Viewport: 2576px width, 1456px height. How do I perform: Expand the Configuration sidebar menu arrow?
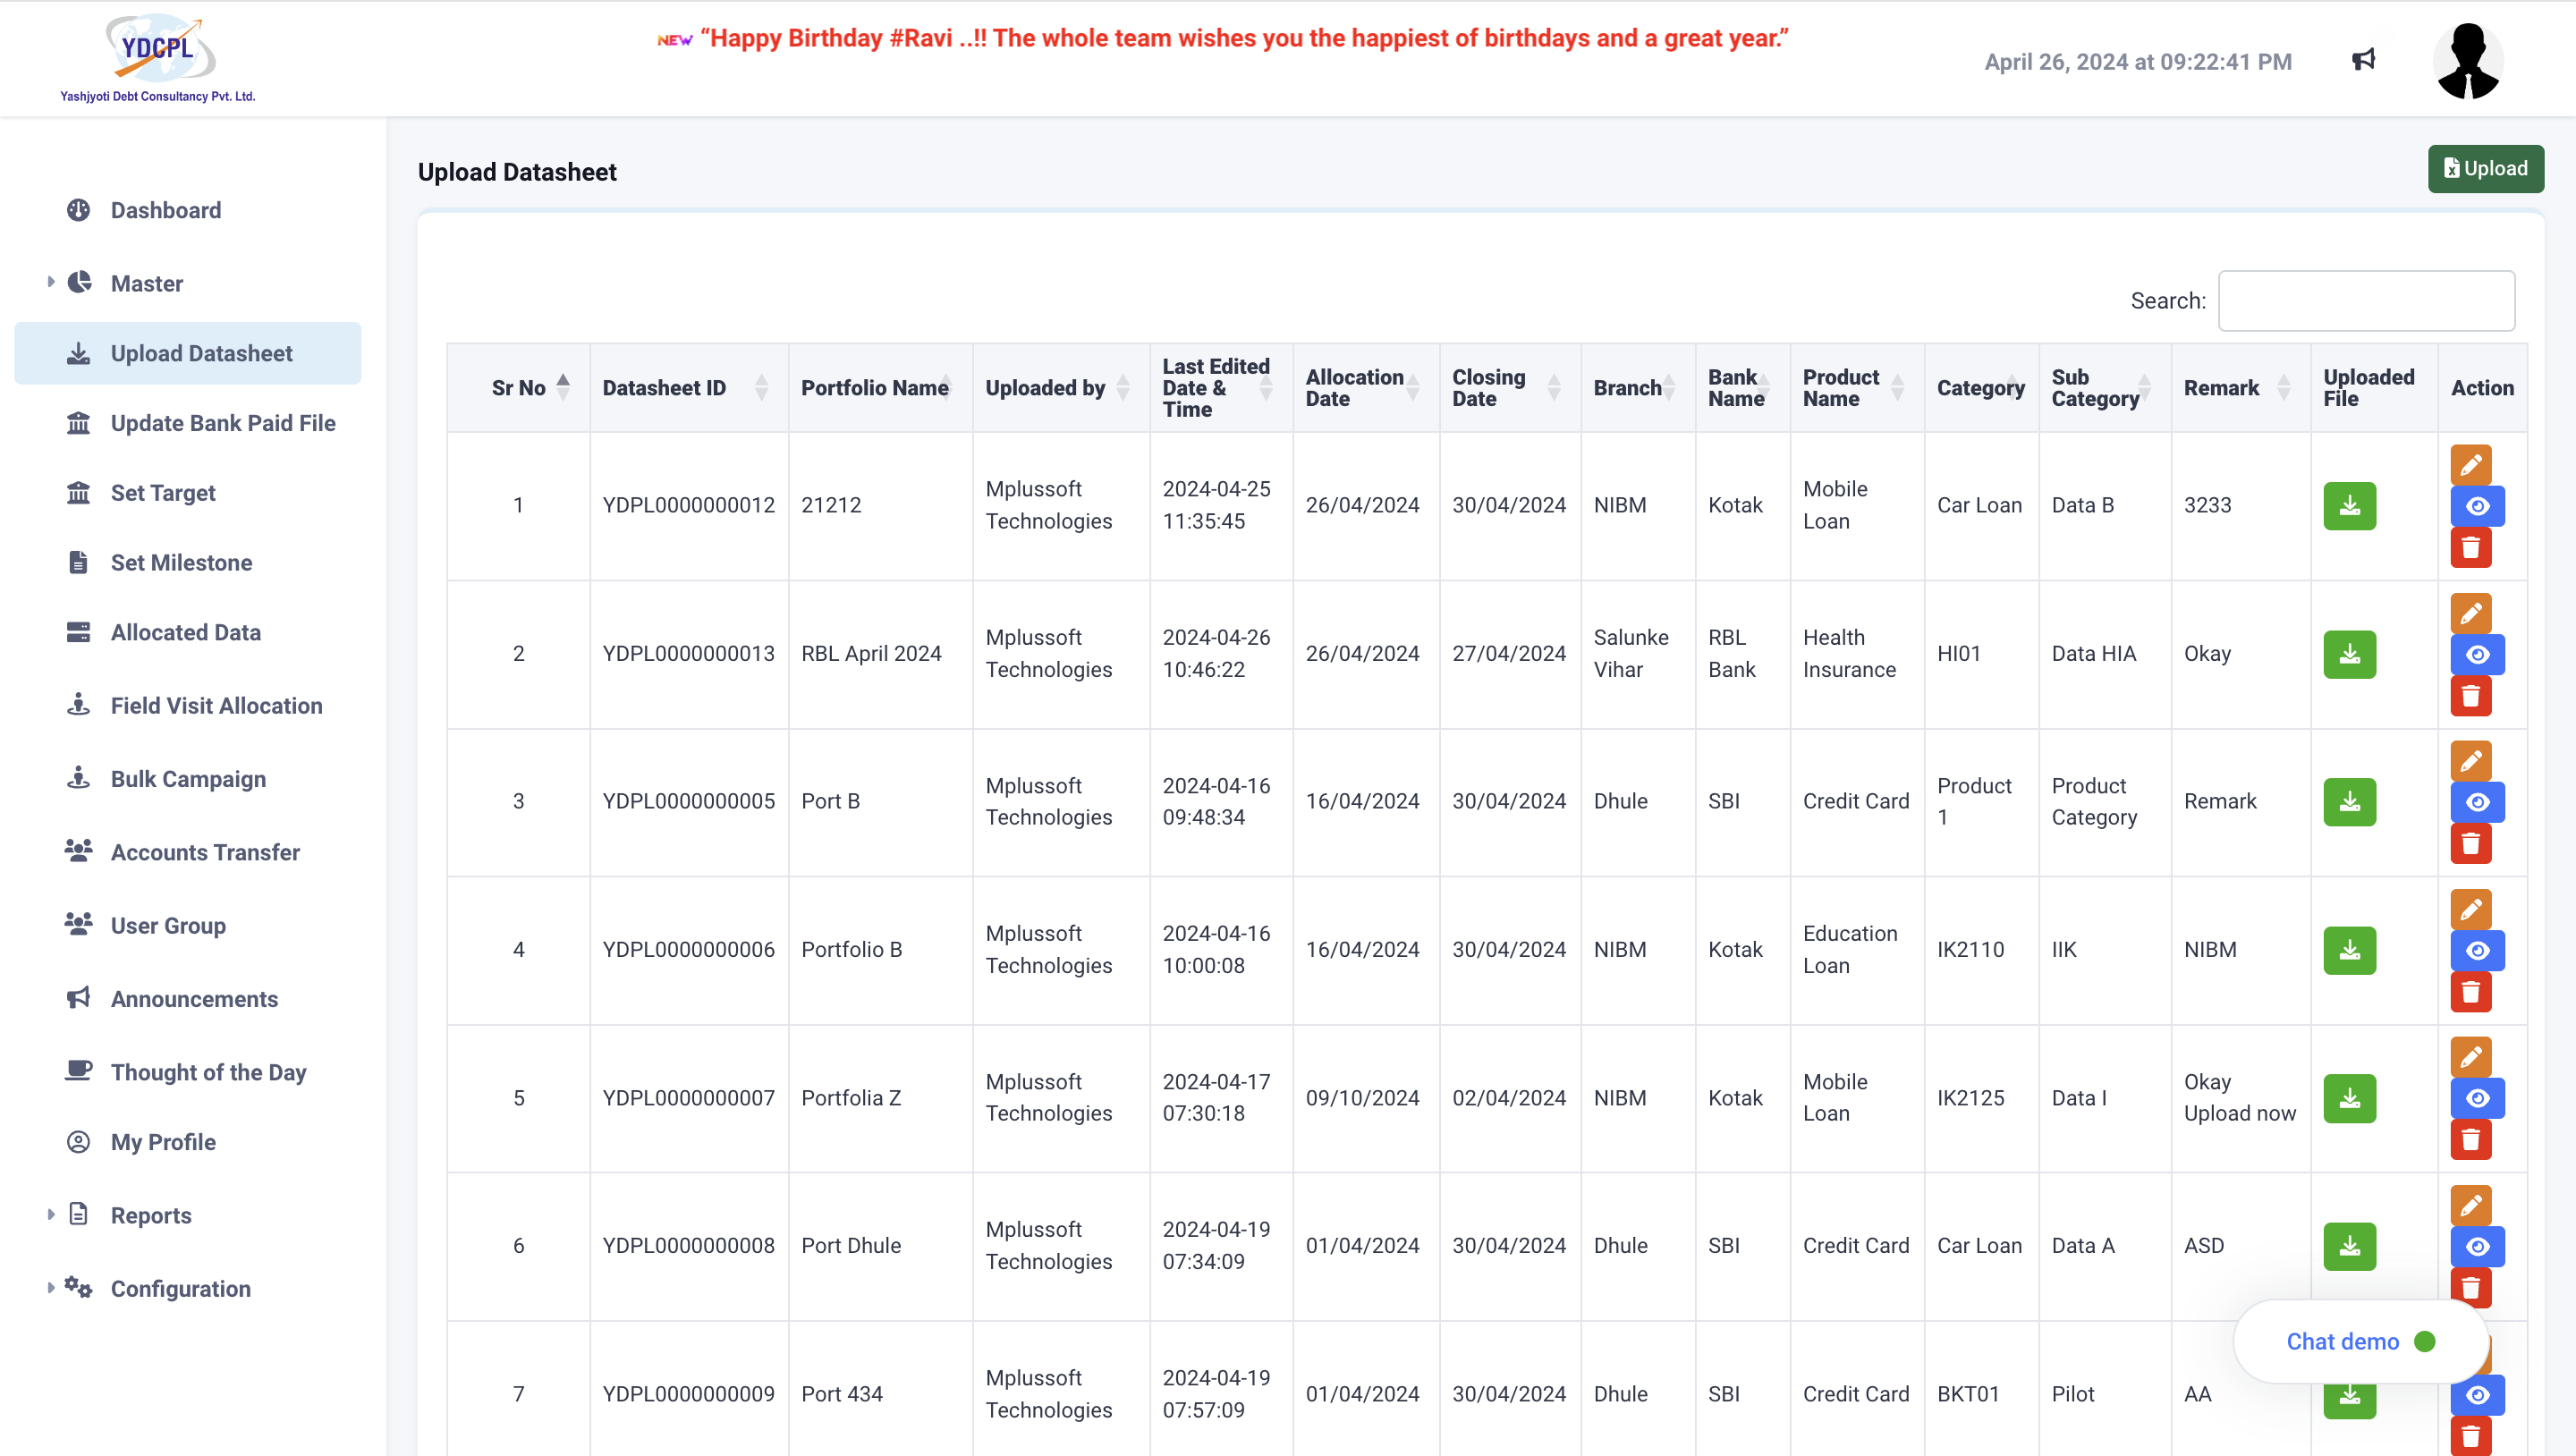point(50,1287)
